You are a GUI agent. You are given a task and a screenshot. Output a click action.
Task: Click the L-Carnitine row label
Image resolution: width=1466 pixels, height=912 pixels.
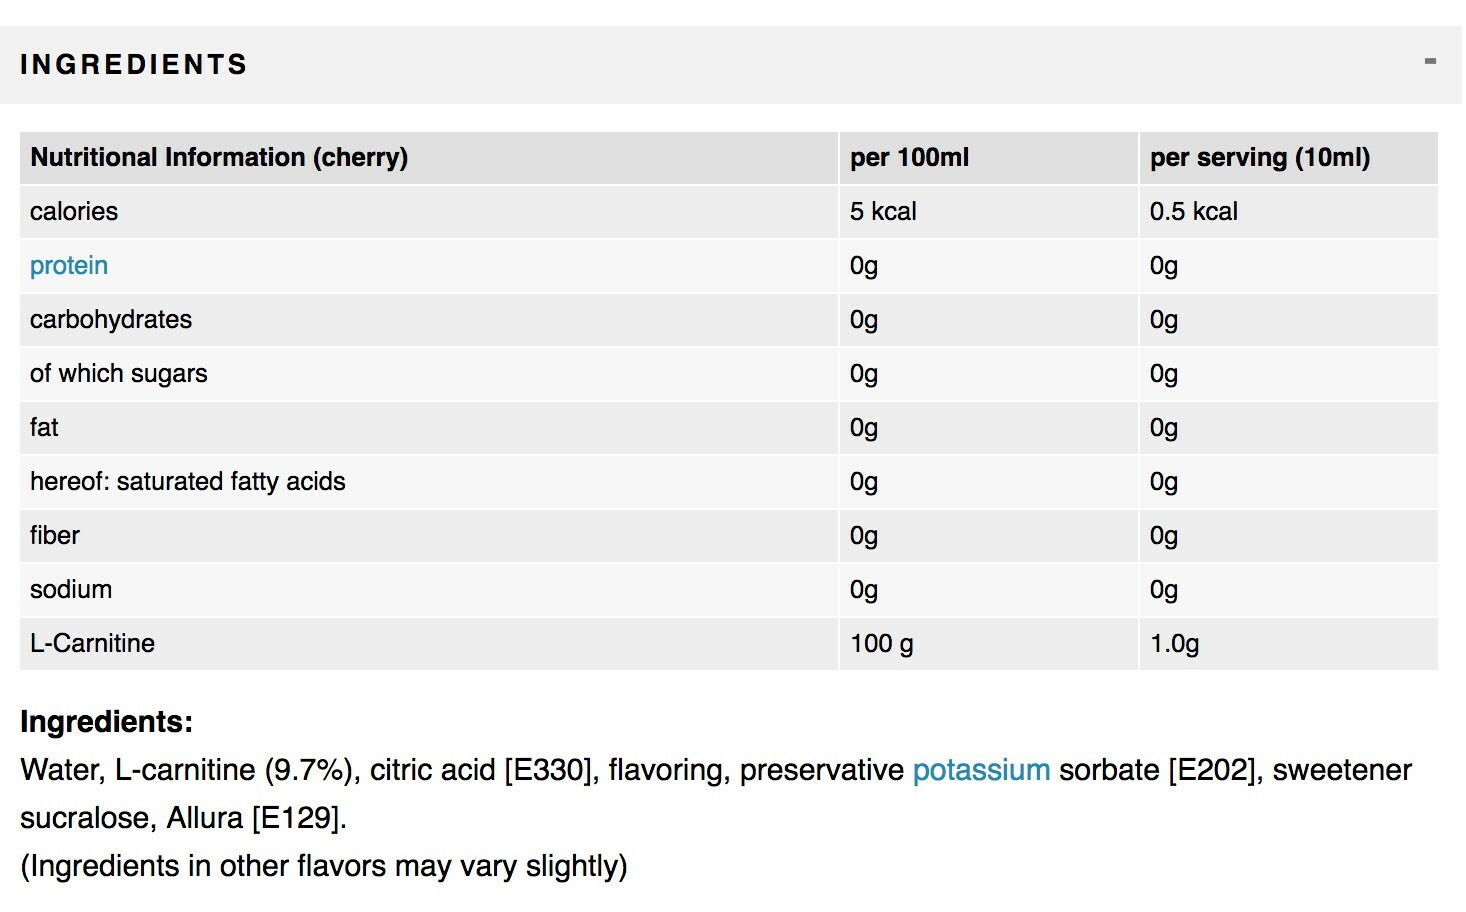pyautogui.click(x=92, y=644)
